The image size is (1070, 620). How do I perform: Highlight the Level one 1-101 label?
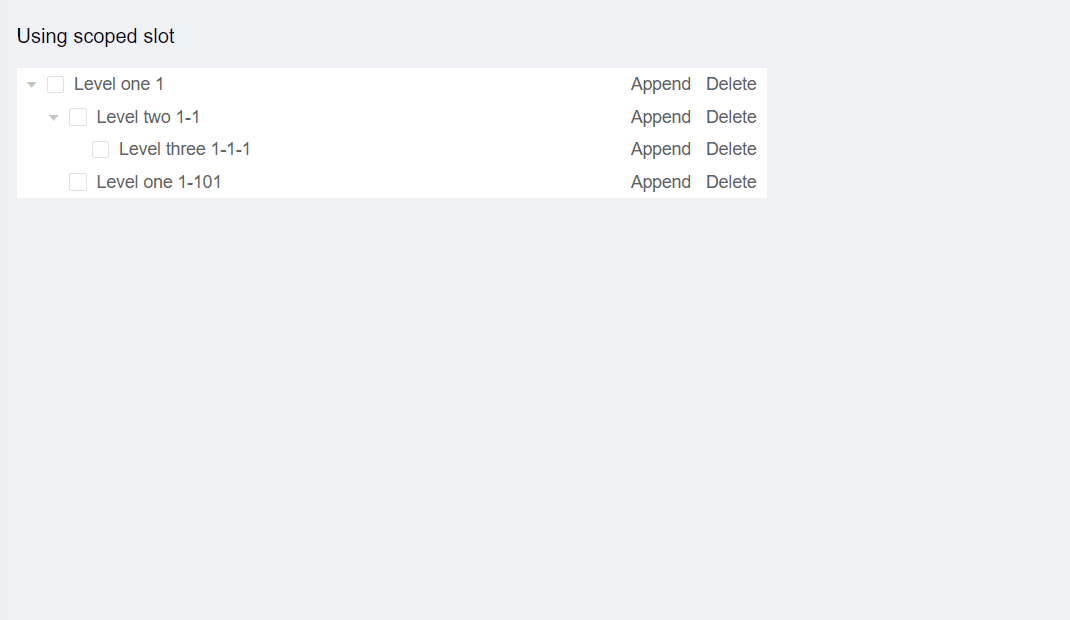tap(159, 182)
